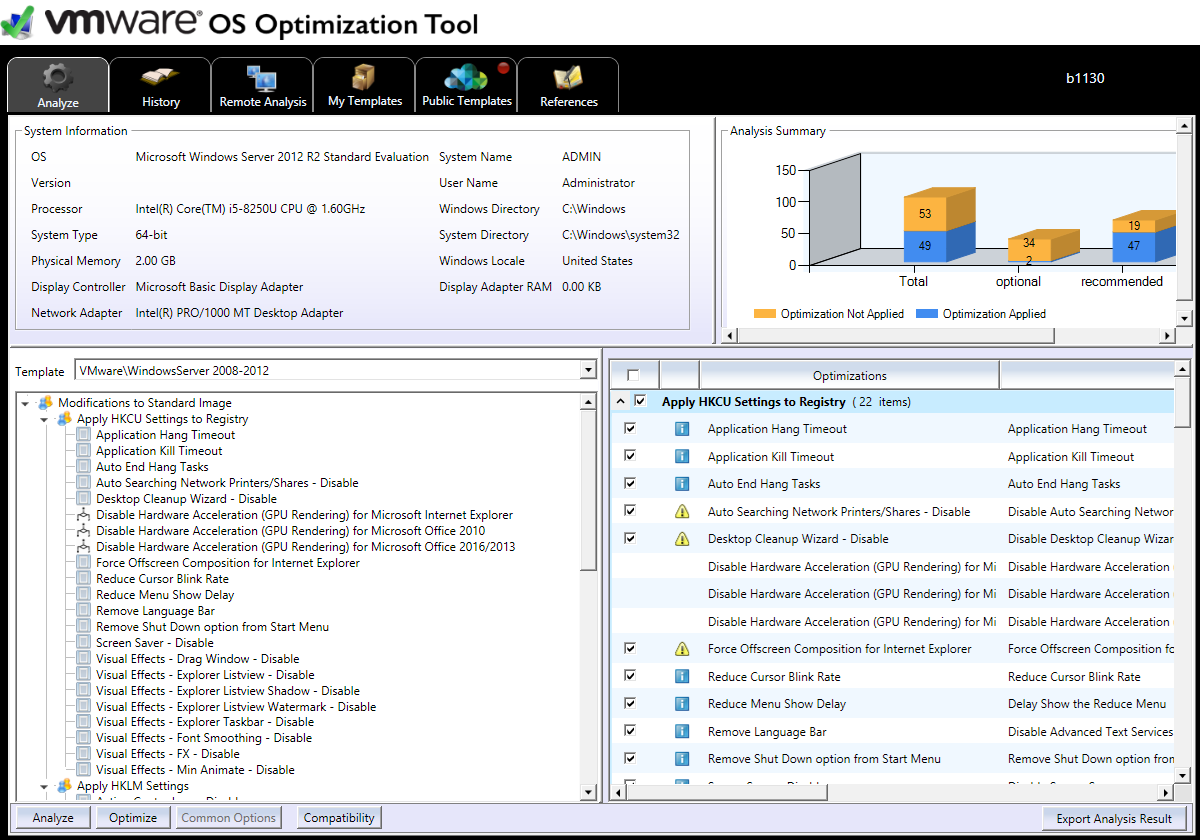Viewport: 1200px width, 840px height.
Task: Click group icon for Office 2010 Hardware Acceleration
Action: (x=84, y=531)
